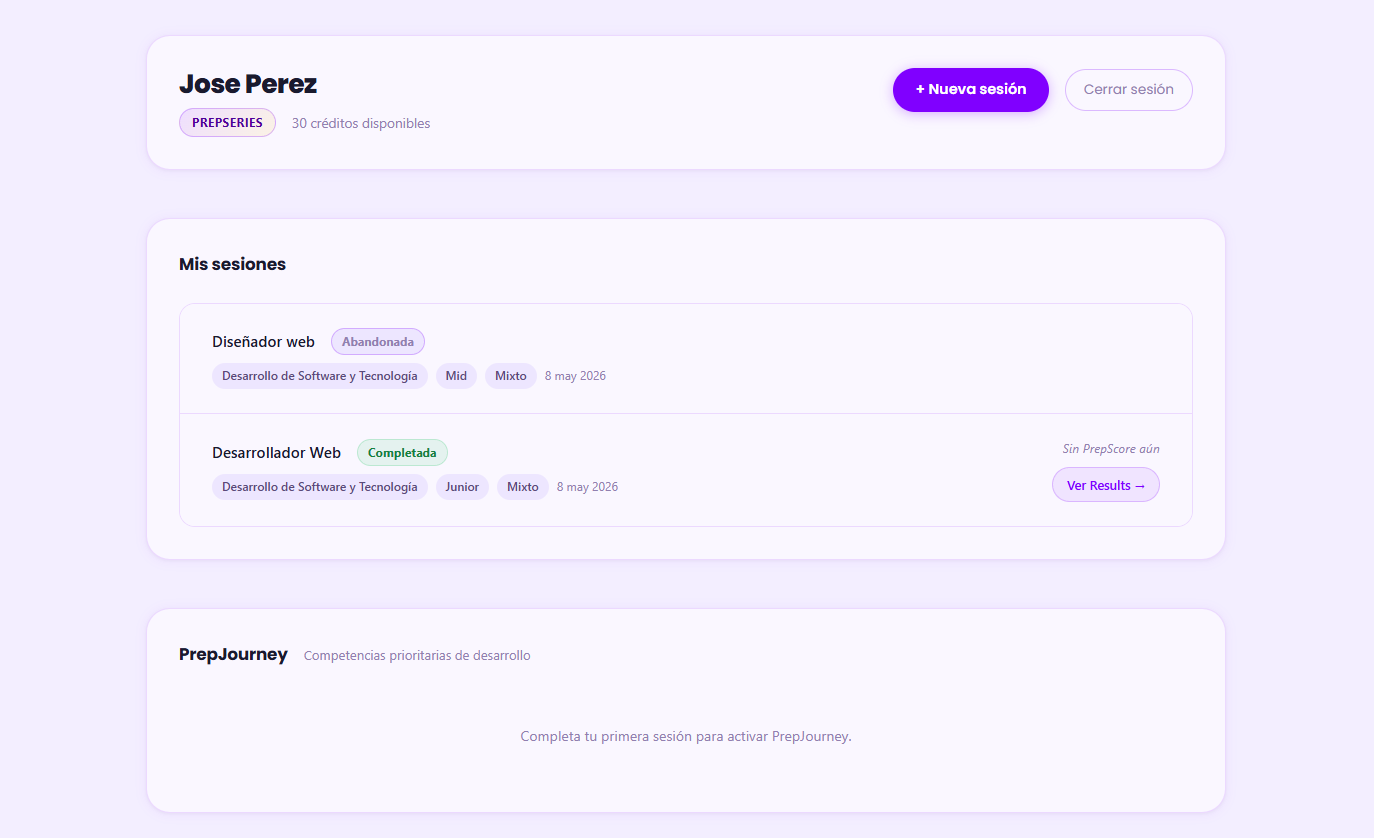Click the 30 créditos disponibles text
1374x838 pixels.
point(361,124)
